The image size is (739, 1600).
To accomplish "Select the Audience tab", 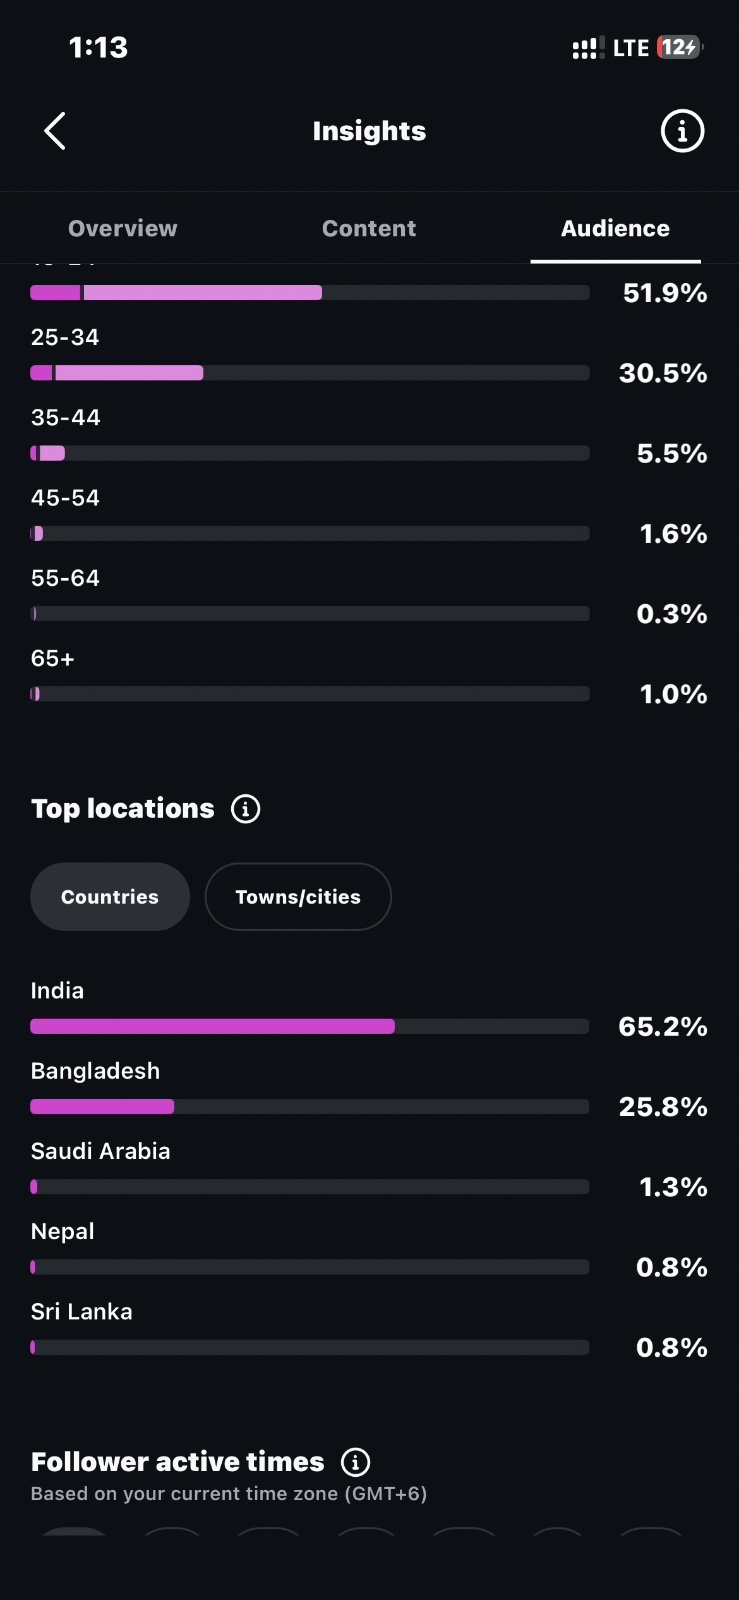I will pos(615,228).
